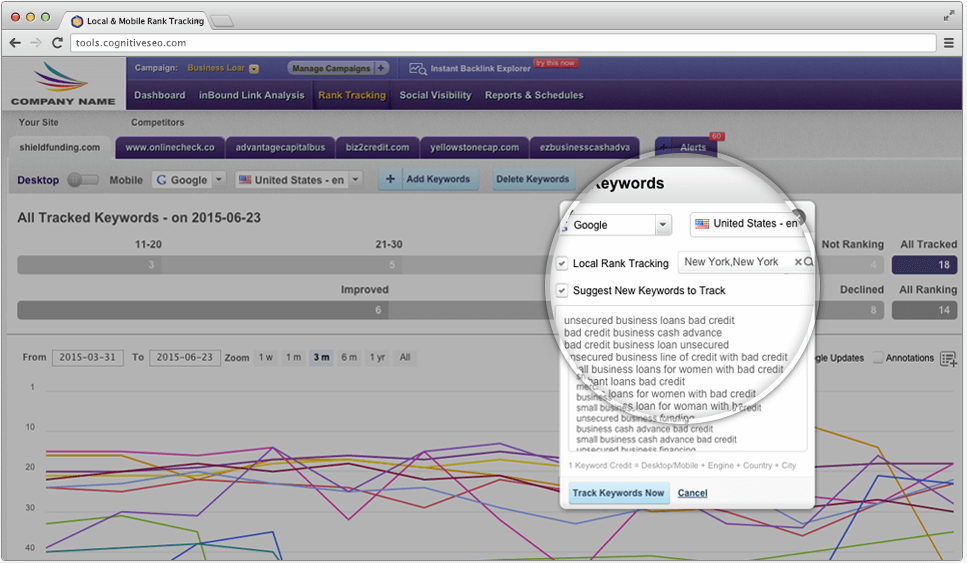Reload the page with the refresh icon
The height and width of the screenshot is (563, 967).
pos(57,43)
